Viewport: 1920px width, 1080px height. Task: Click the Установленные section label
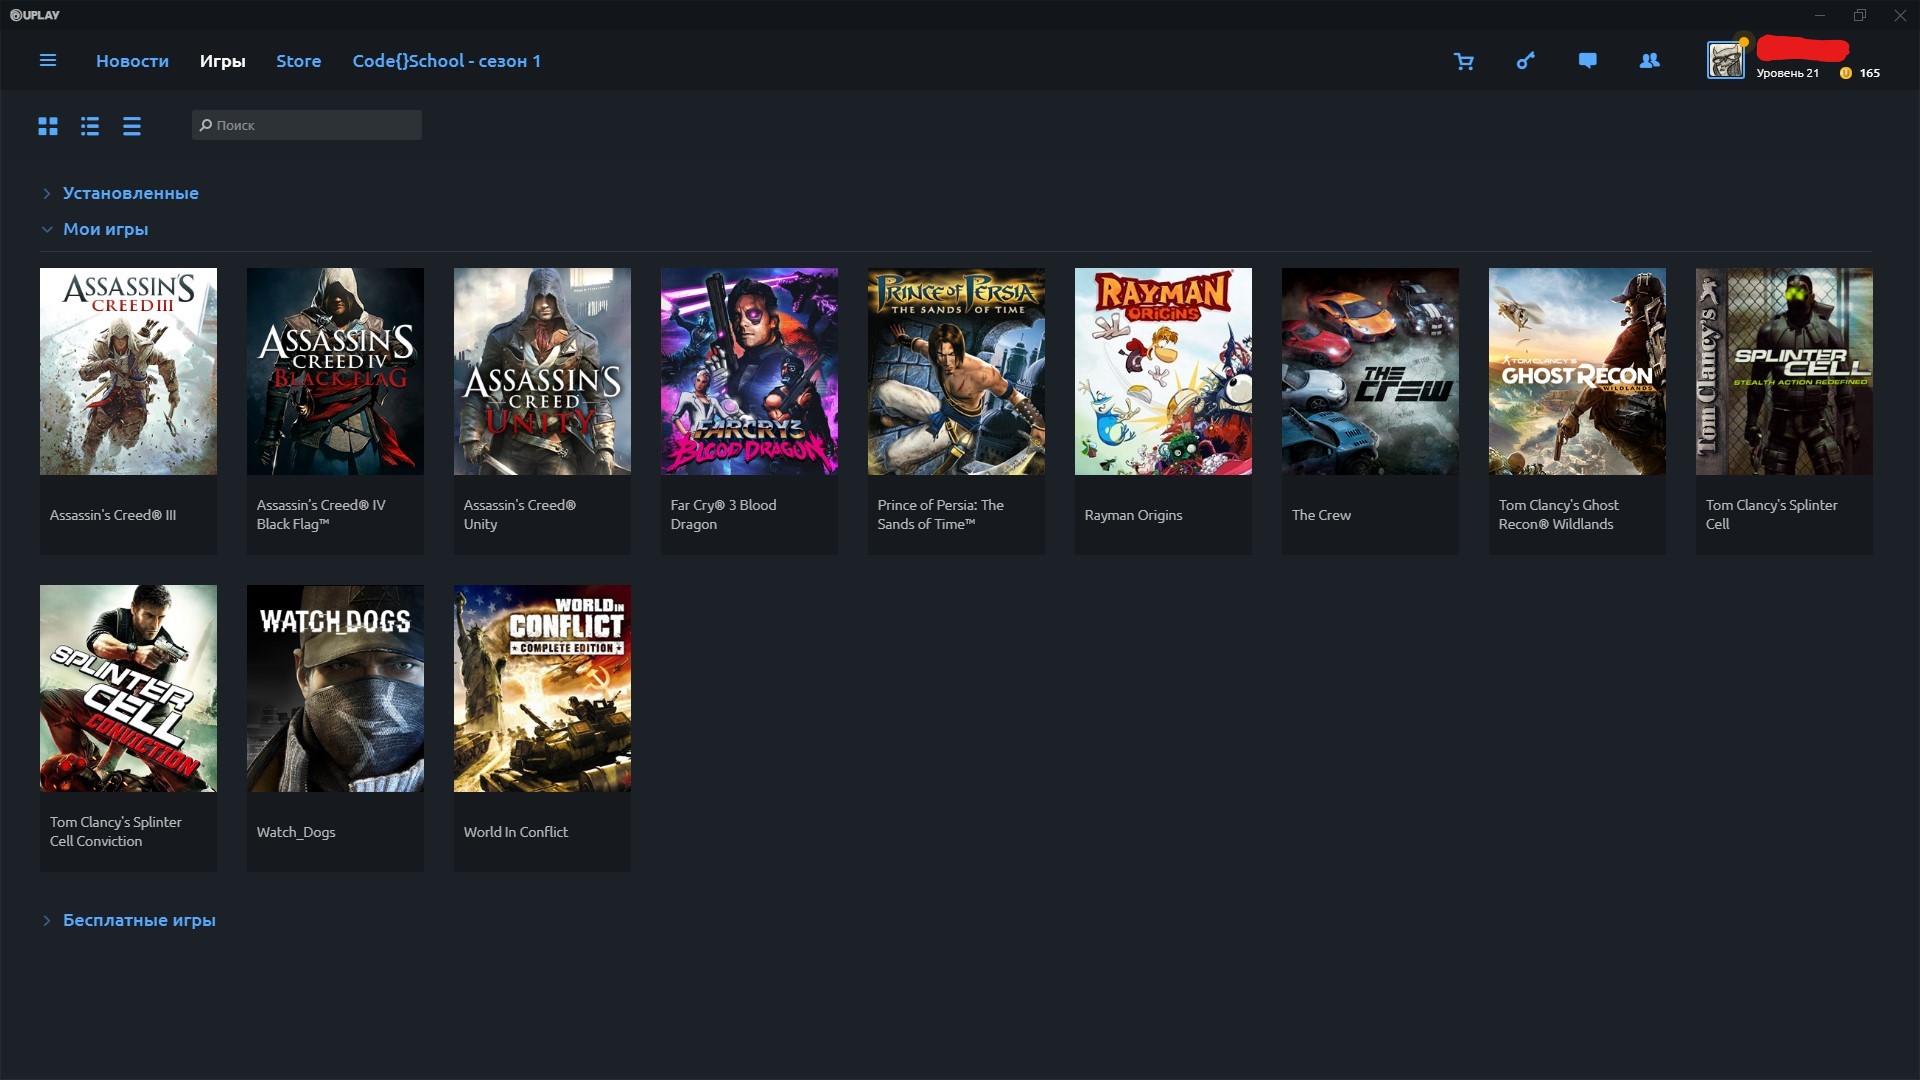pos(131,193)
